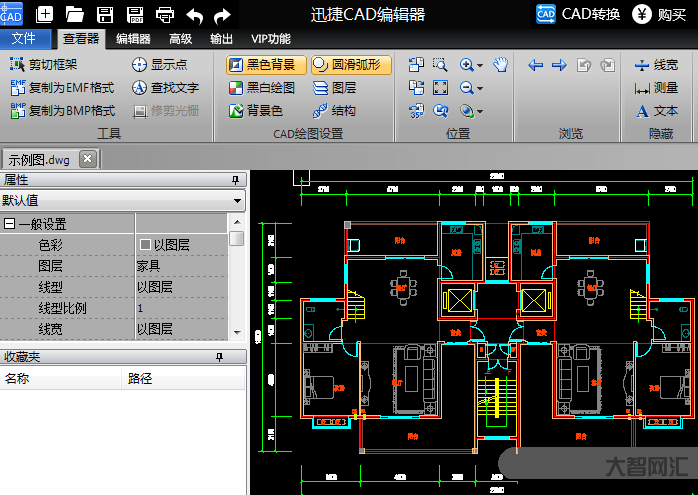Click the print icon in title bar

tap(165, 14)
